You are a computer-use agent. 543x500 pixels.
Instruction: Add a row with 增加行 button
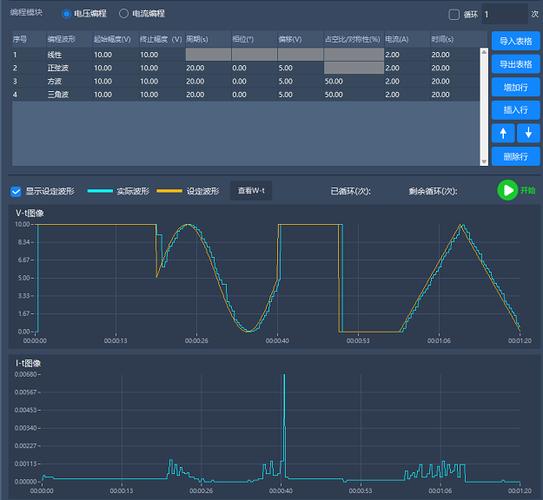[x=516, y=87]
